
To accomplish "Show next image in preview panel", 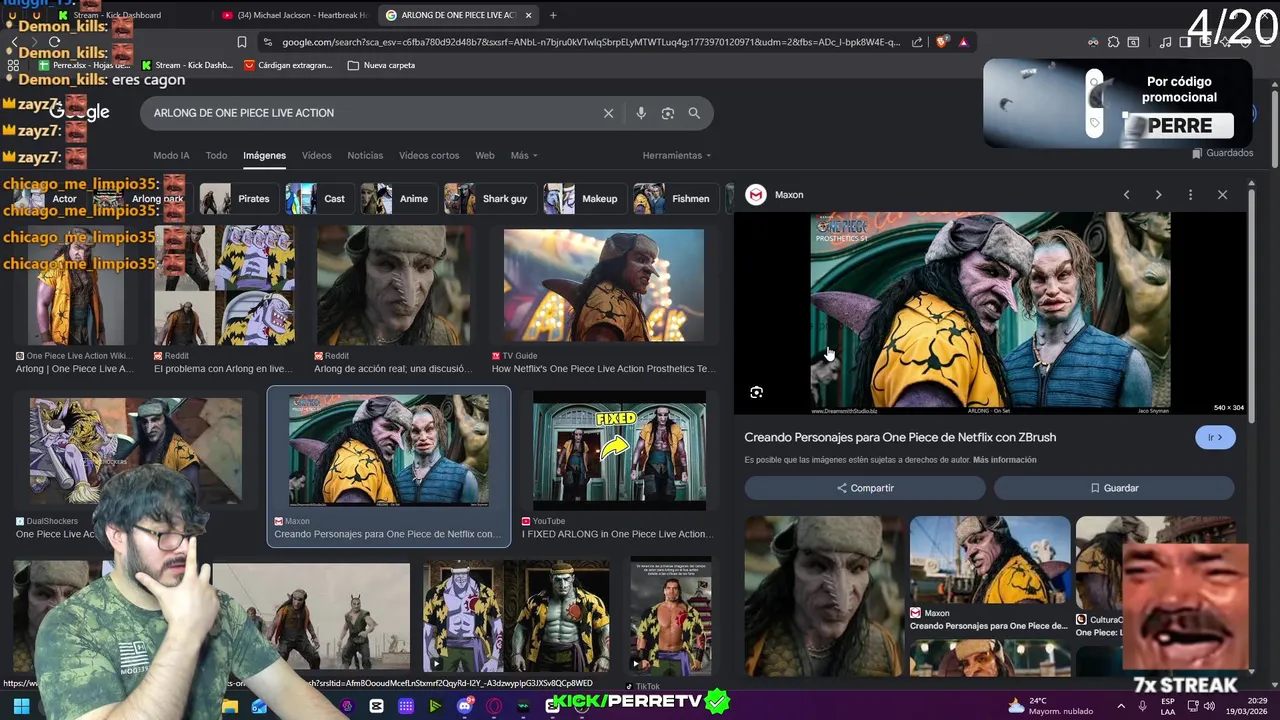I will (1158, 195).
